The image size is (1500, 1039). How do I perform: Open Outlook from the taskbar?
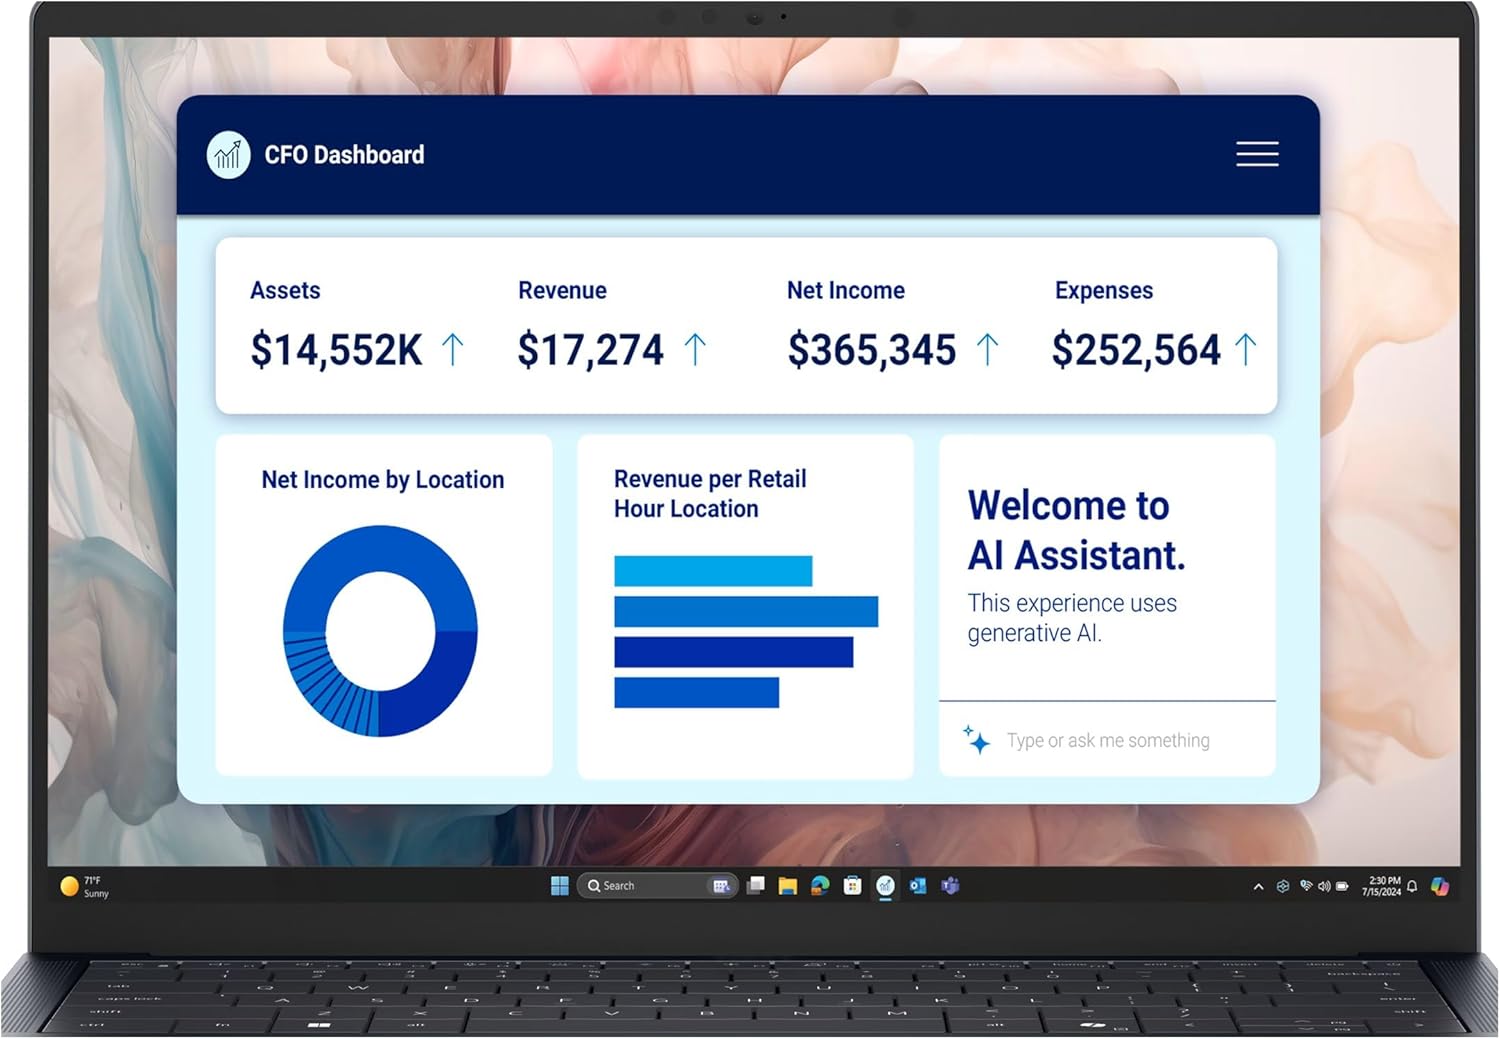coord(917,886)
